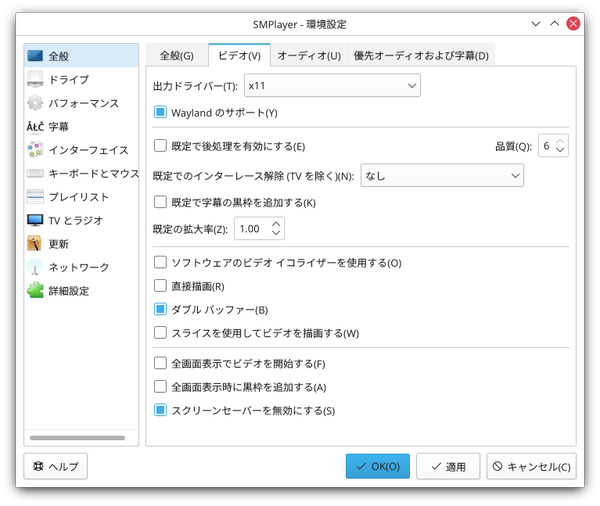The height and width of the screenshot is (506, 600).
Task: Open the キーボードとマウス keyboard icon section
Action: click(35, 173)
